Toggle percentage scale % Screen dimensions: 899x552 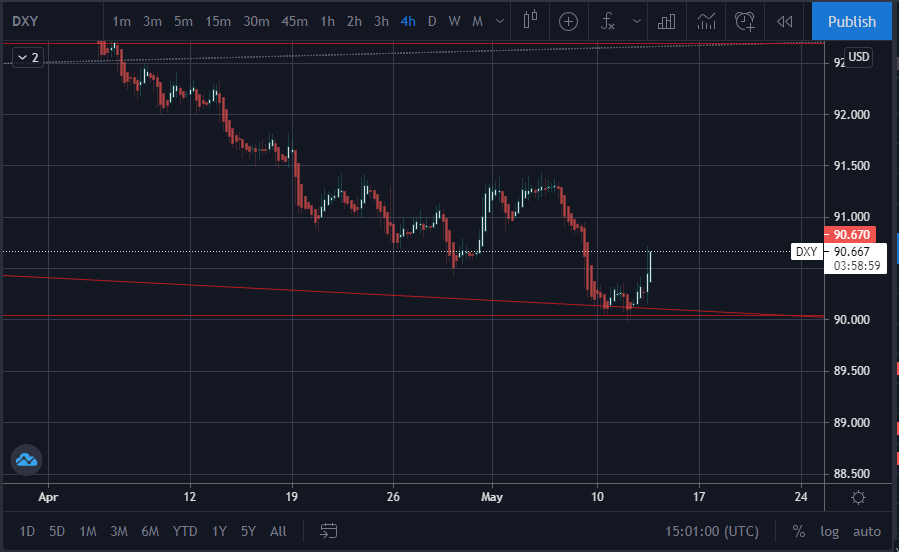(799, 531)
